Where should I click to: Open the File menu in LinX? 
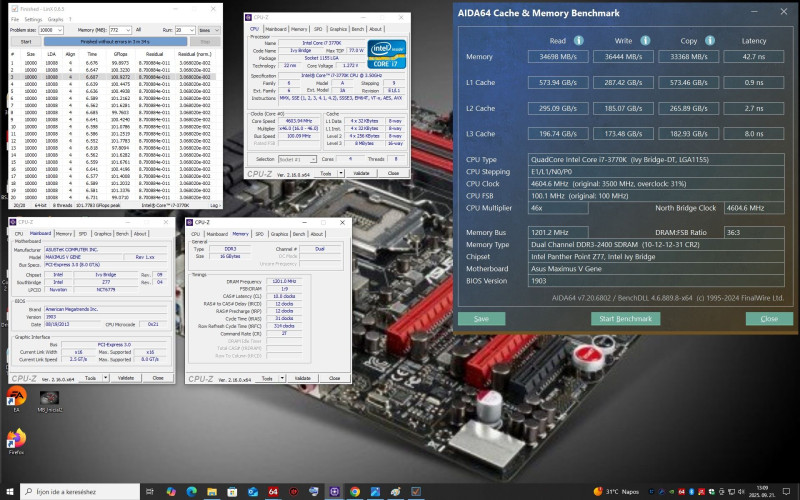coord(15,19)
